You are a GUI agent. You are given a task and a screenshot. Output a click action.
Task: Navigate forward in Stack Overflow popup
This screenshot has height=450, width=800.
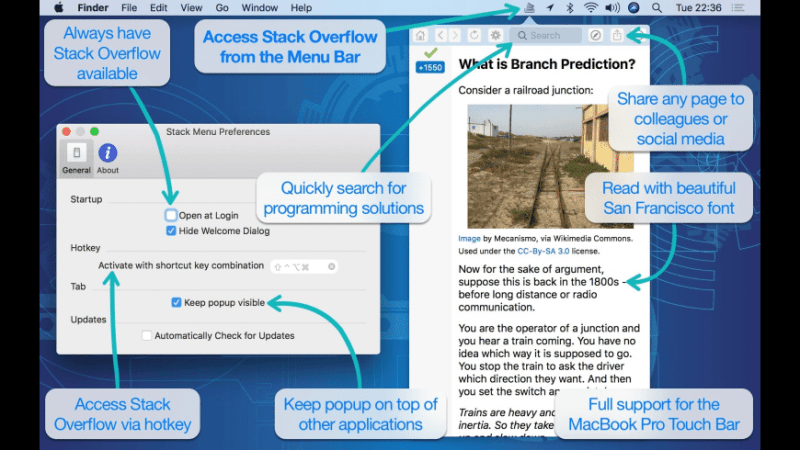point(455,35)
